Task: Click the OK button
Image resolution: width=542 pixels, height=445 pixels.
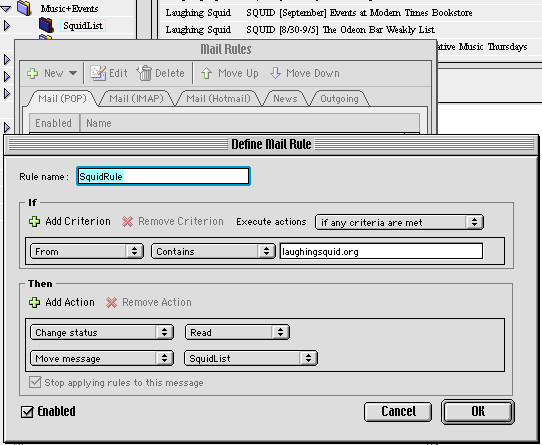Action: click(478, 411)
